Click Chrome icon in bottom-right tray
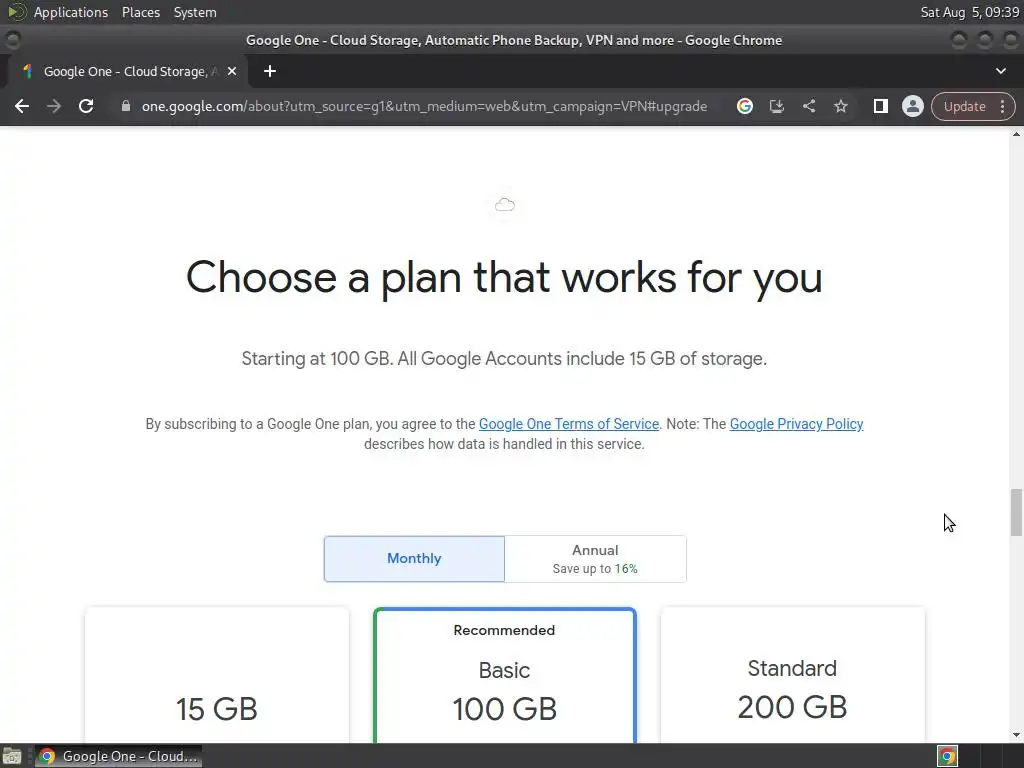Image resolution: width=1024 pixels, height=768 pixels. click(x=948, y=756)
